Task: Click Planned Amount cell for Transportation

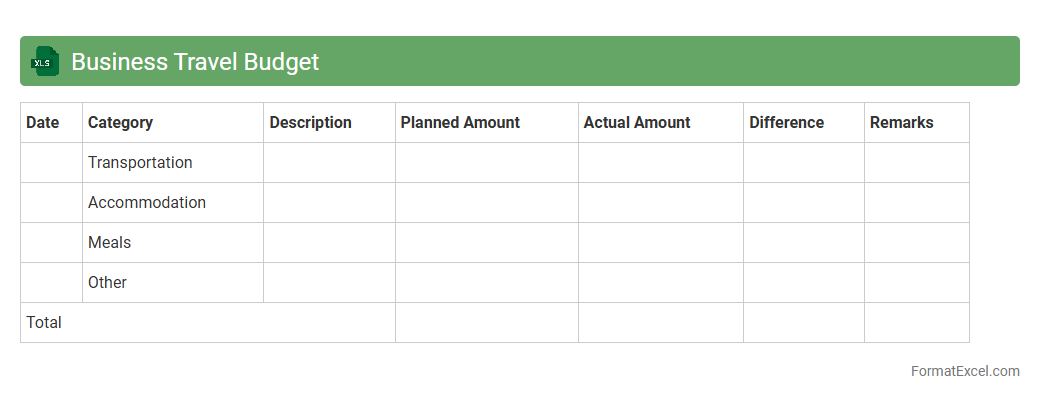Action: pos(486,162)
